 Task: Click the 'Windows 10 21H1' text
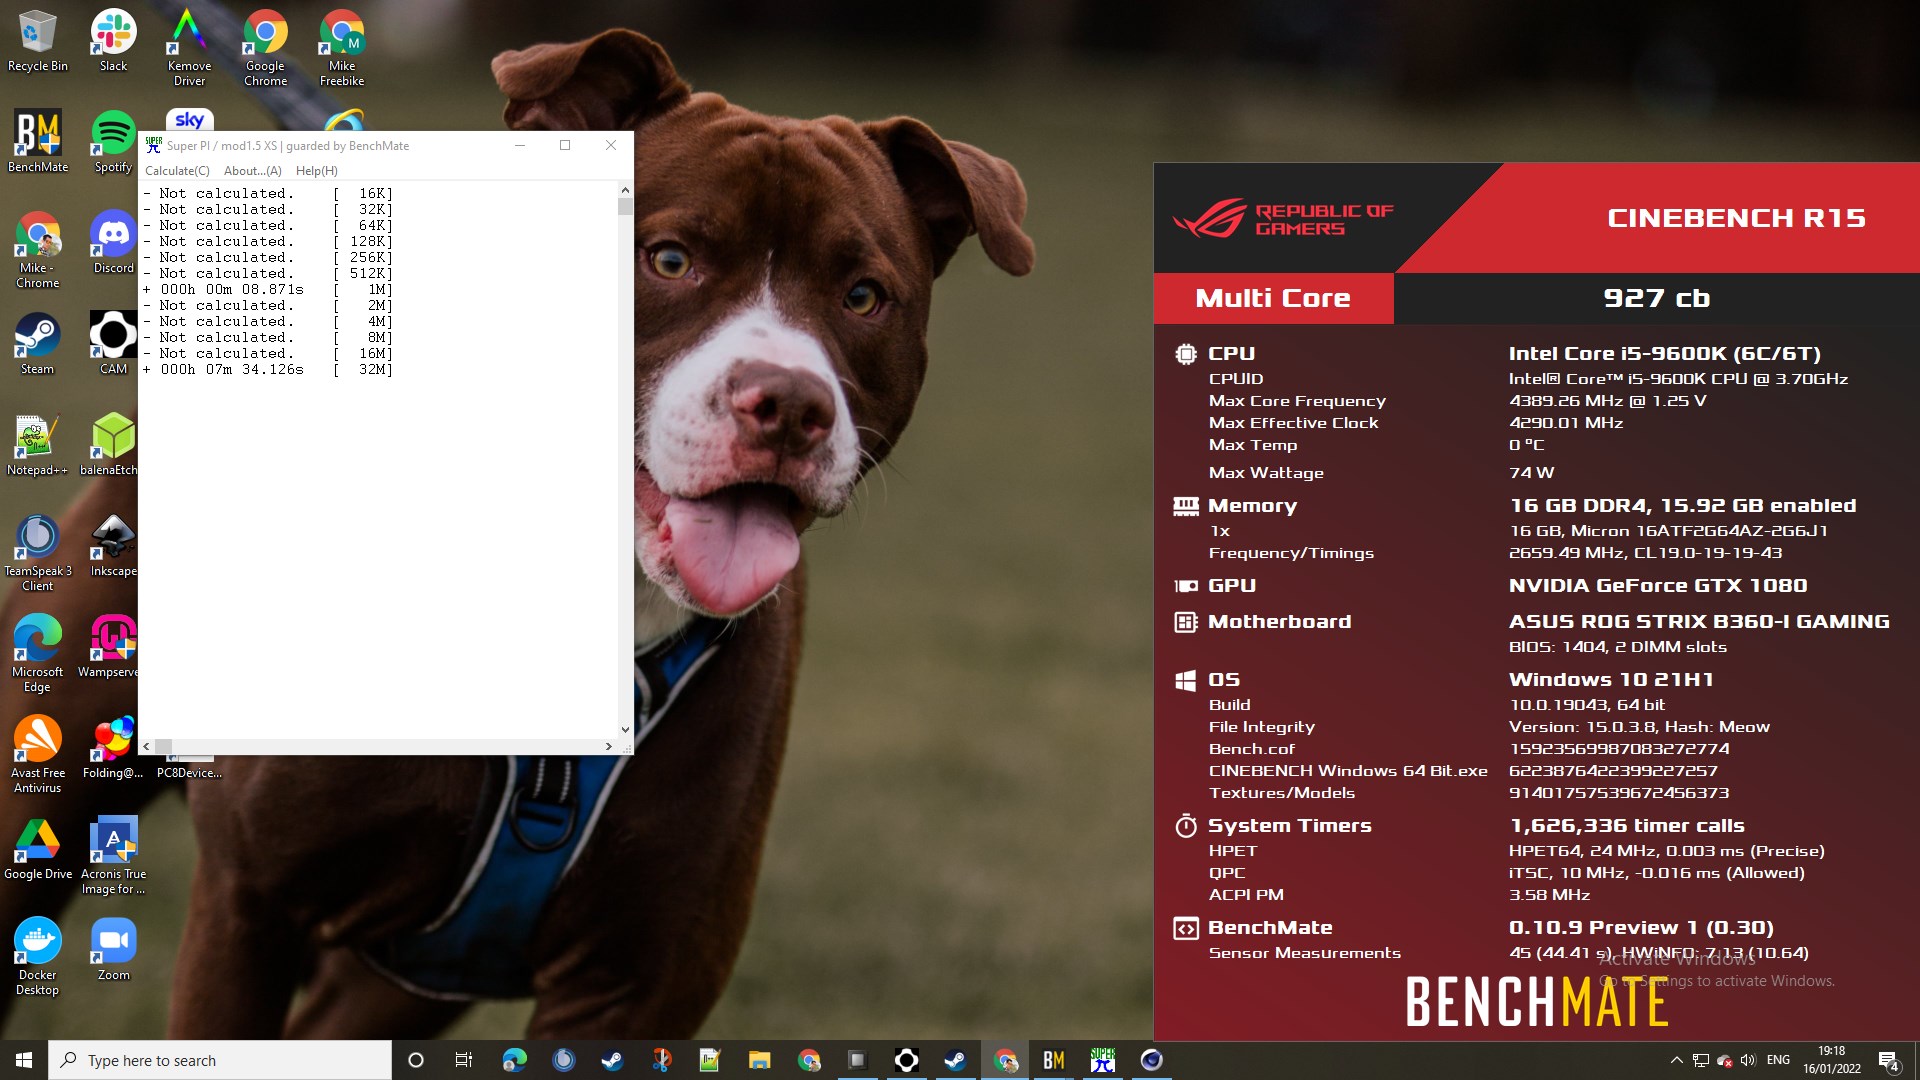click(x=1611, y=679)
